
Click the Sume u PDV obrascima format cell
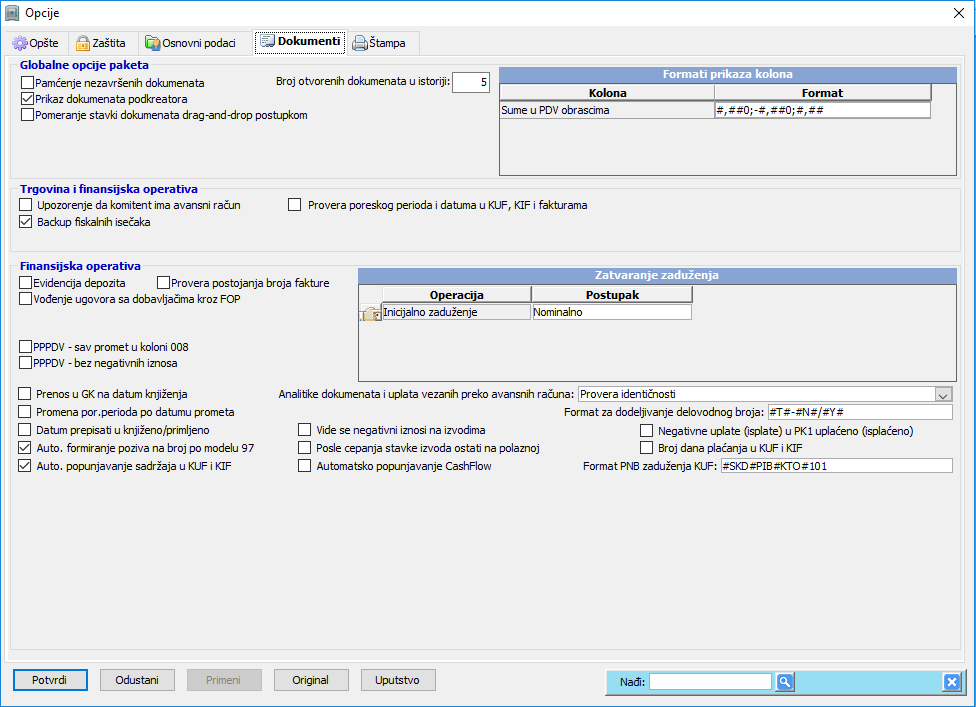(823, 110)
